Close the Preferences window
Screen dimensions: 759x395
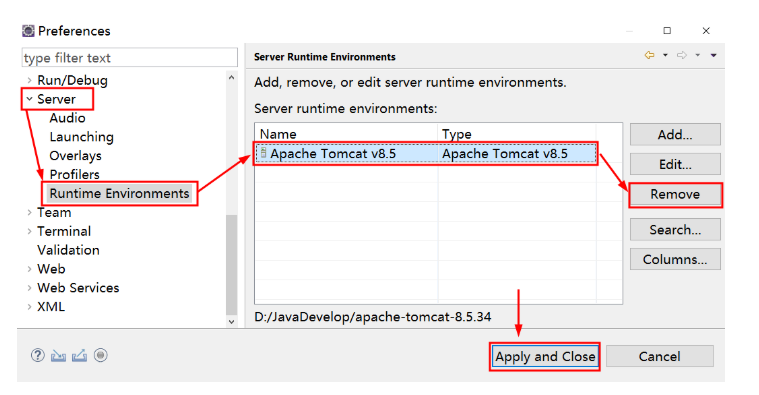[706, 30]
